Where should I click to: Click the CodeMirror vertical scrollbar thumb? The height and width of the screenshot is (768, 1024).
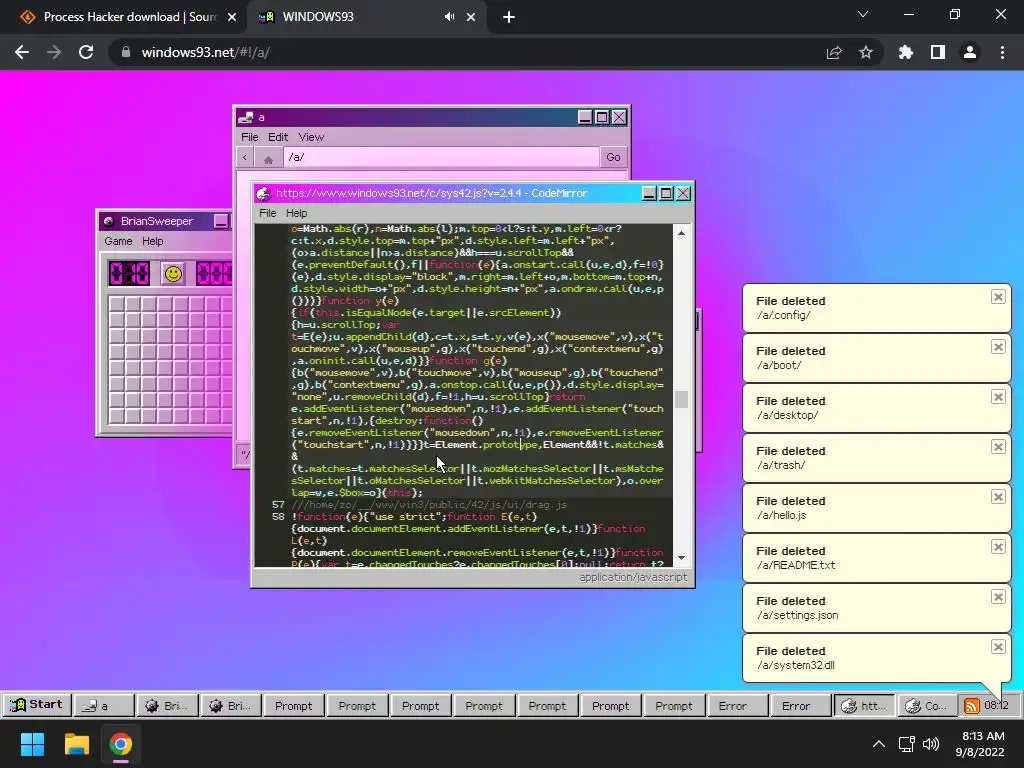[681, 399]
